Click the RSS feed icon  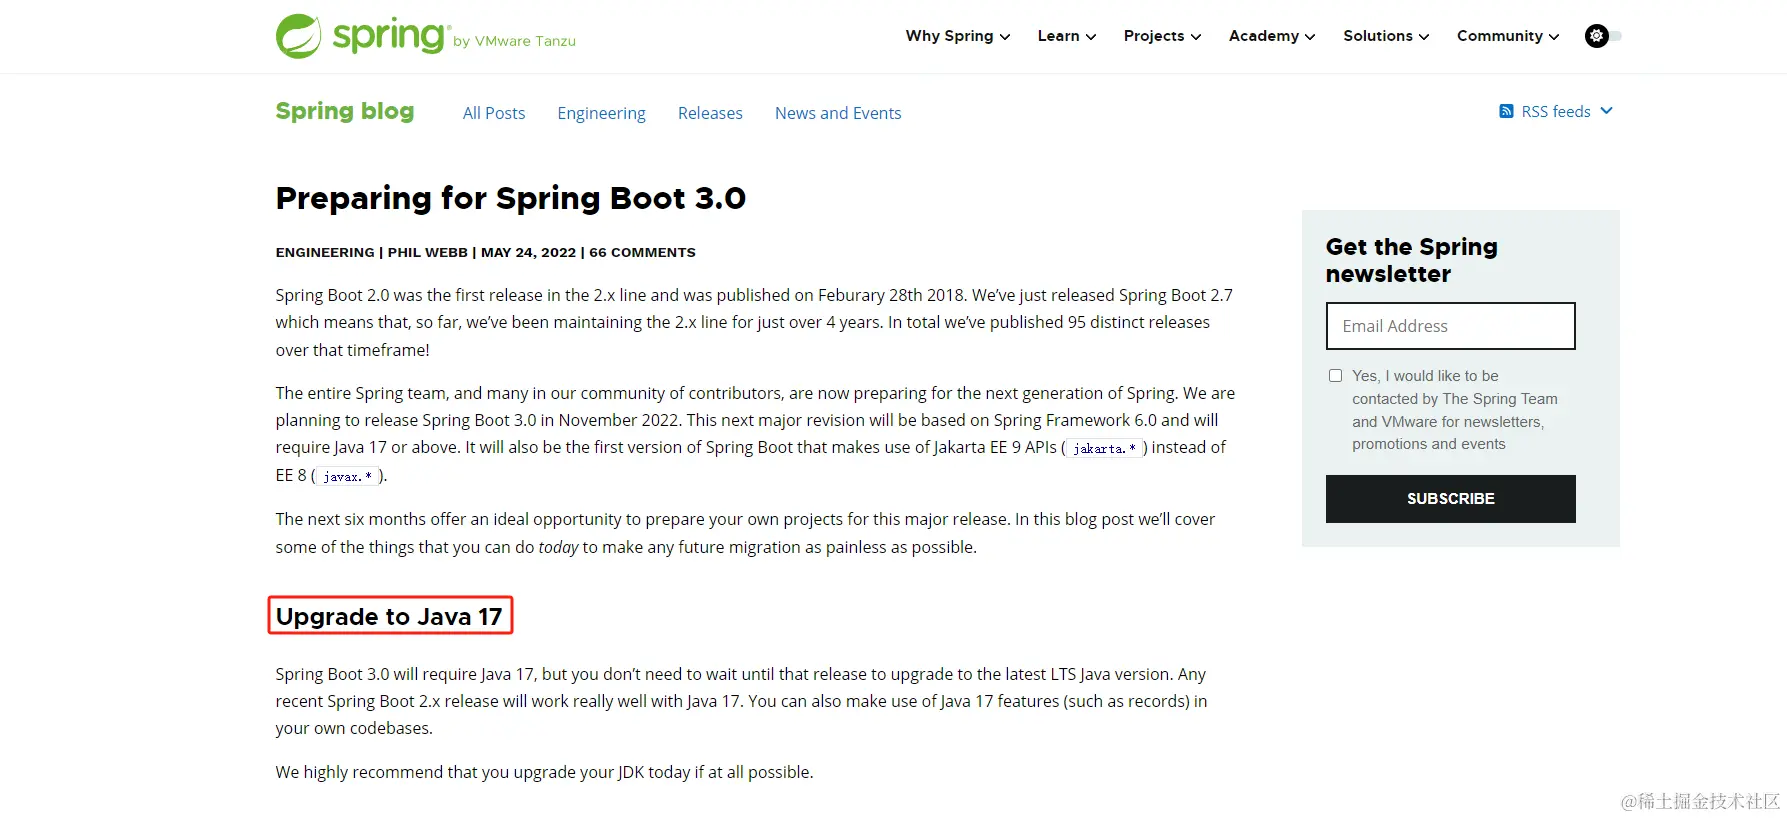(1506, 111)
